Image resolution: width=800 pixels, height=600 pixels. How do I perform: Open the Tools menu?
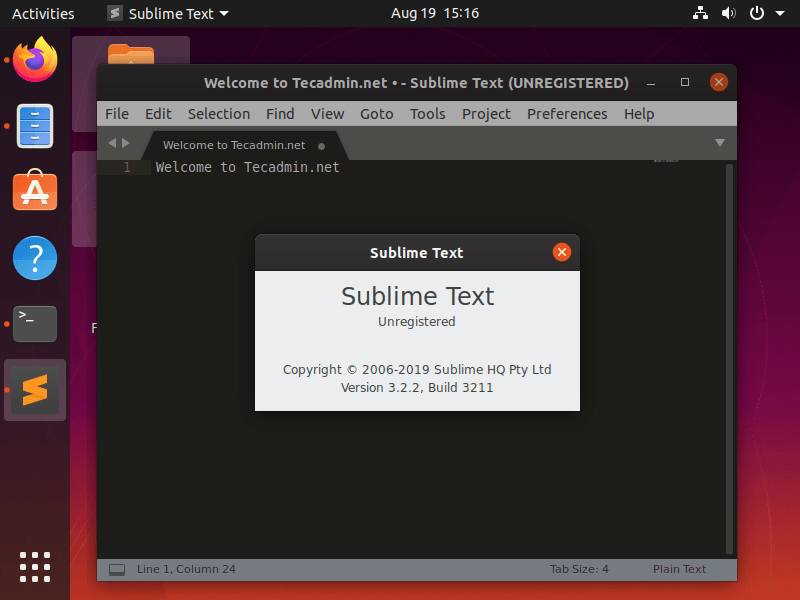tap(428, 114)
